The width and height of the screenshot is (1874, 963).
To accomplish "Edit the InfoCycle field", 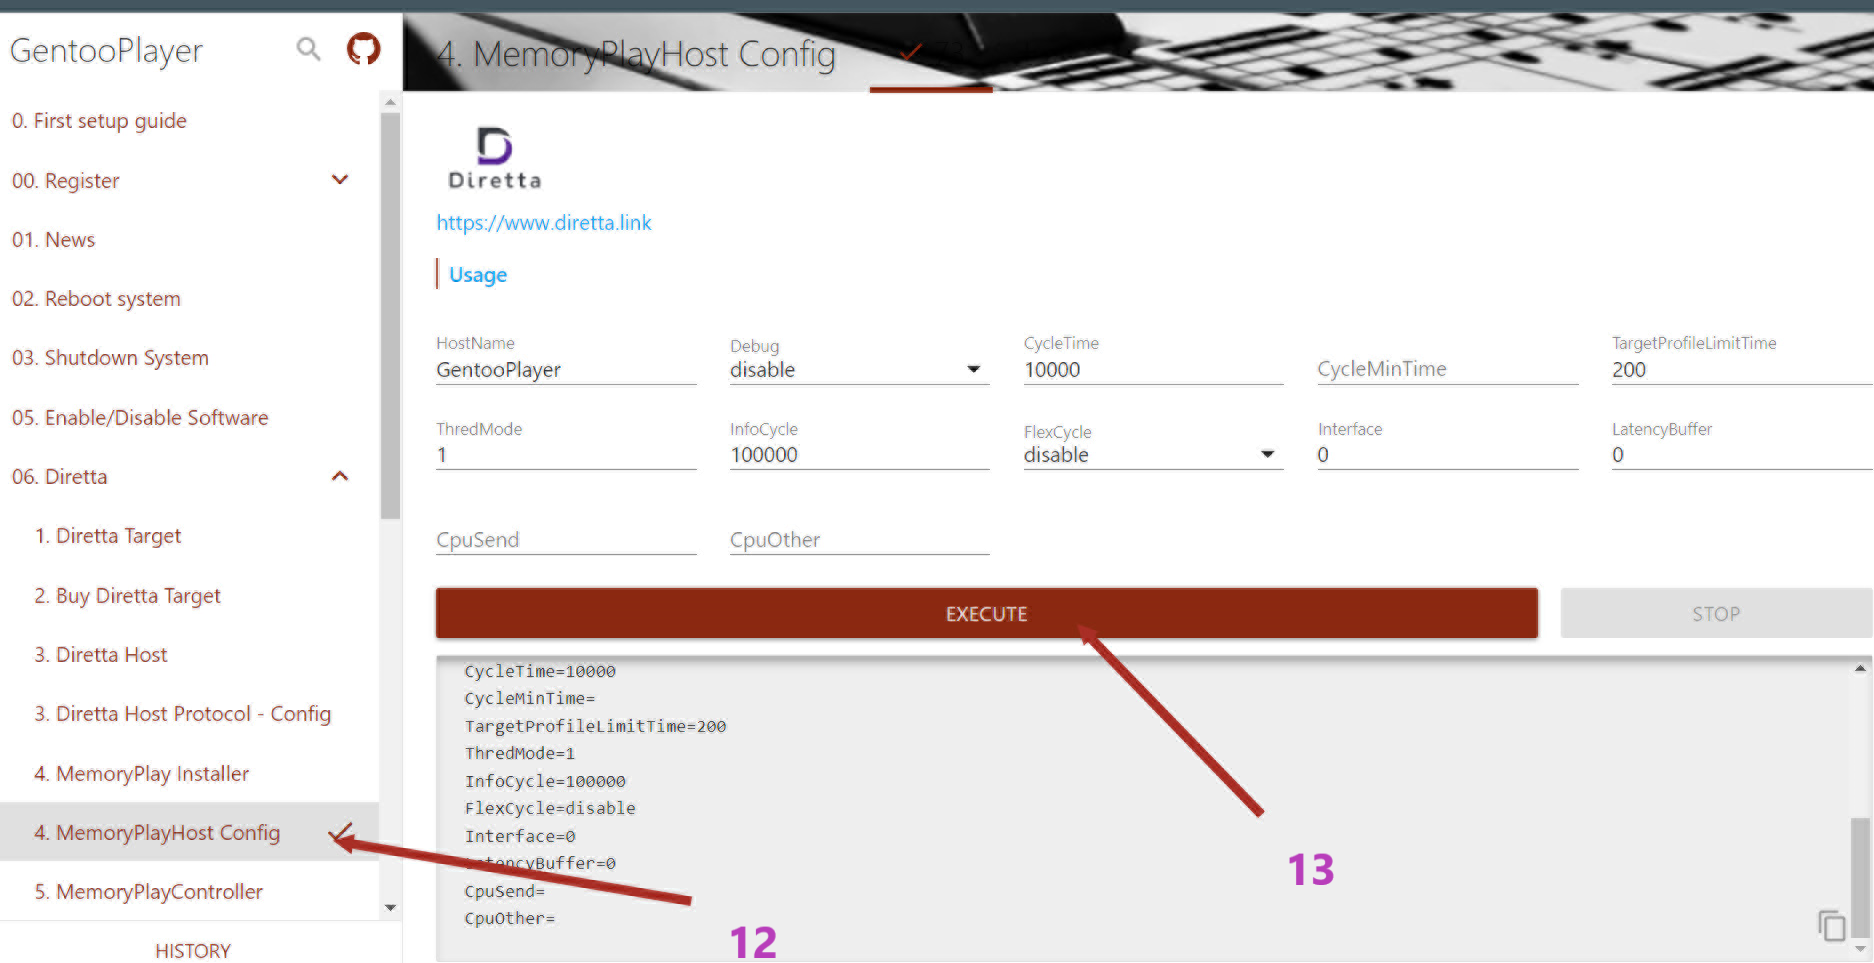I will [x=859, y=455].
